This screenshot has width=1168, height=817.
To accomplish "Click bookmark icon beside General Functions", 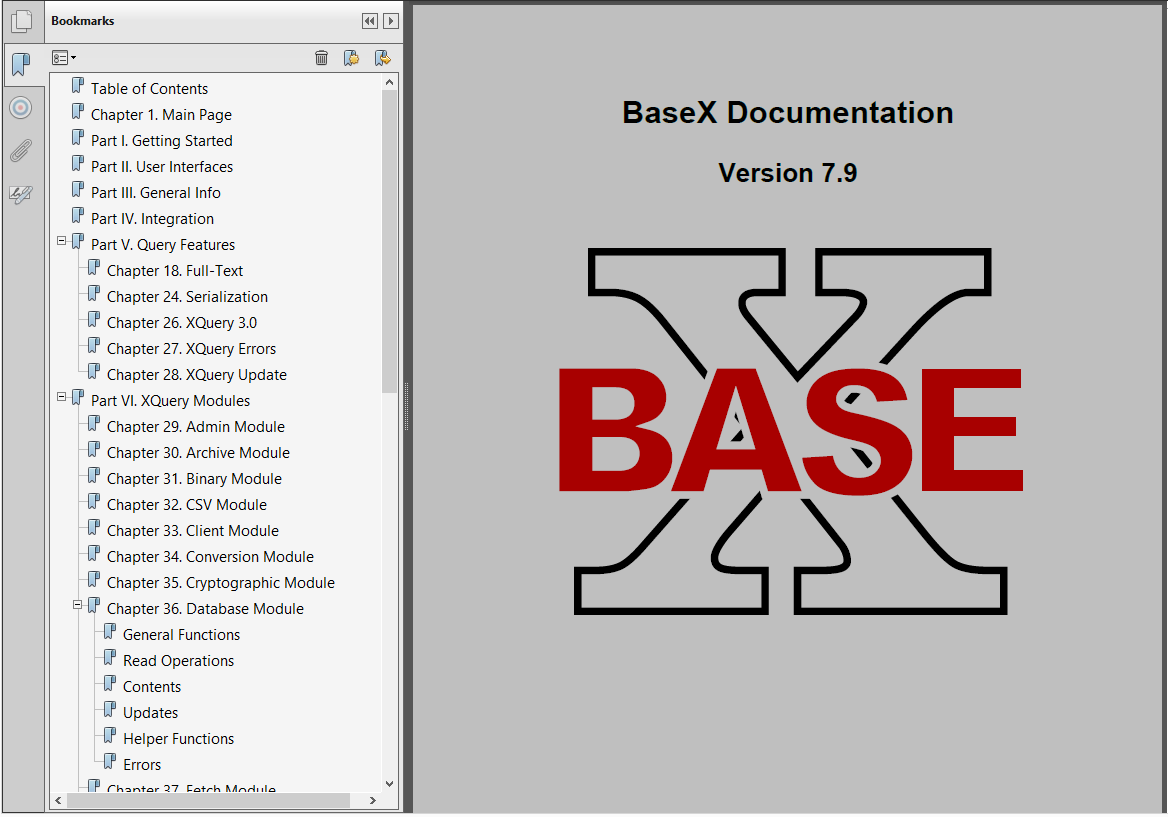I will [x=110, y=632].
